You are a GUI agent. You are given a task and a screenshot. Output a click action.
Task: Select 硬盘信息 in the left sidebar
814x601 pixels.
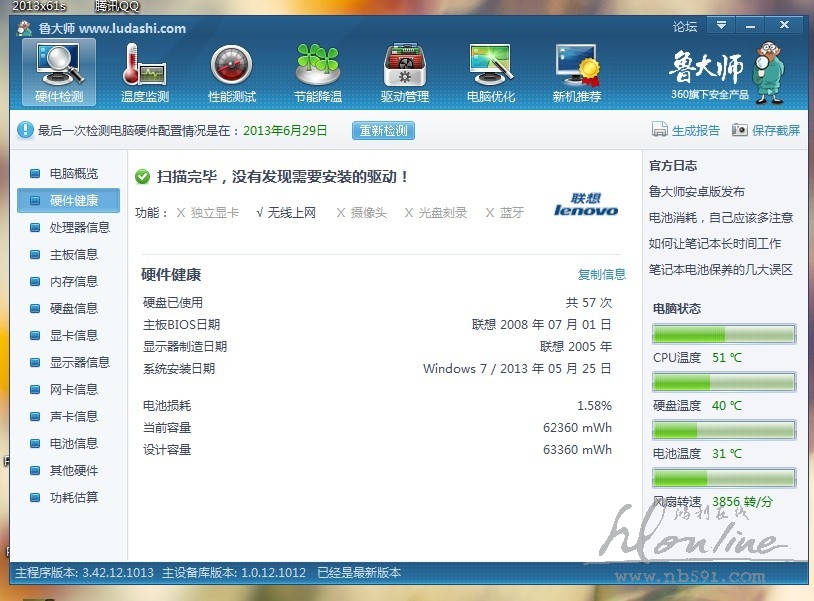74,308
